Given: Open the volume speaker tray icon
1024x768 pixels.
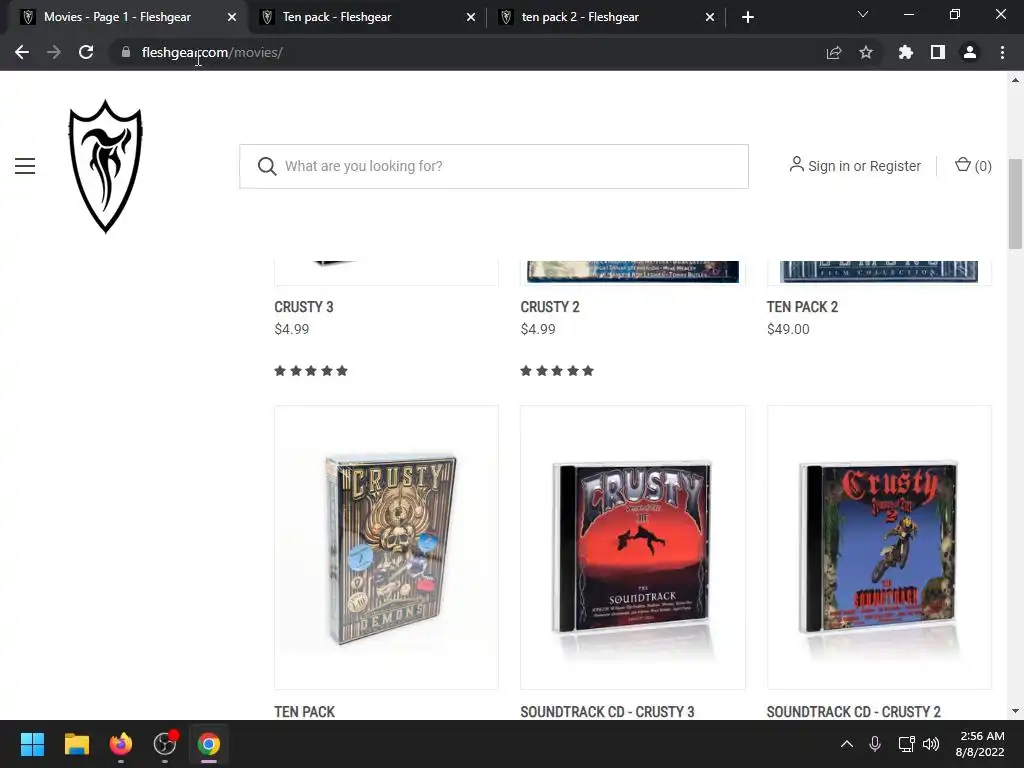Looking at the screenshot, I should [931, 744].
